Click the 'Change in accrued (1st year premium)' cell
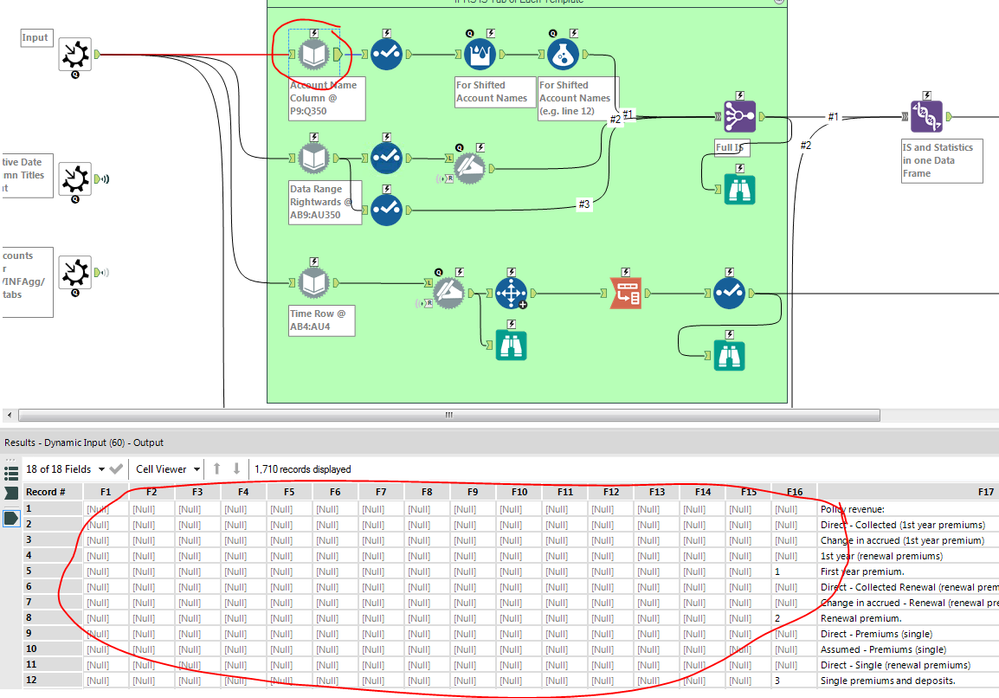 909,540
